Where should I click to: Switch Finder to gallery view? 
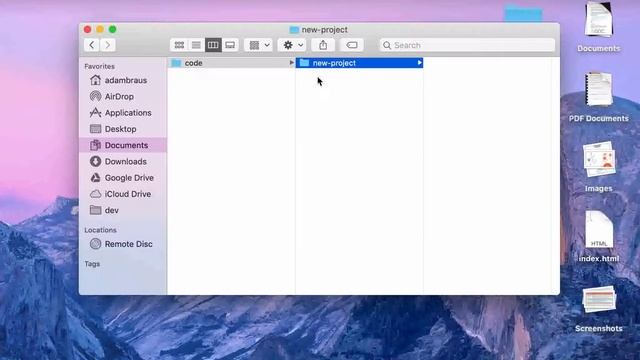pyautogui.click(x=230, y=45)
